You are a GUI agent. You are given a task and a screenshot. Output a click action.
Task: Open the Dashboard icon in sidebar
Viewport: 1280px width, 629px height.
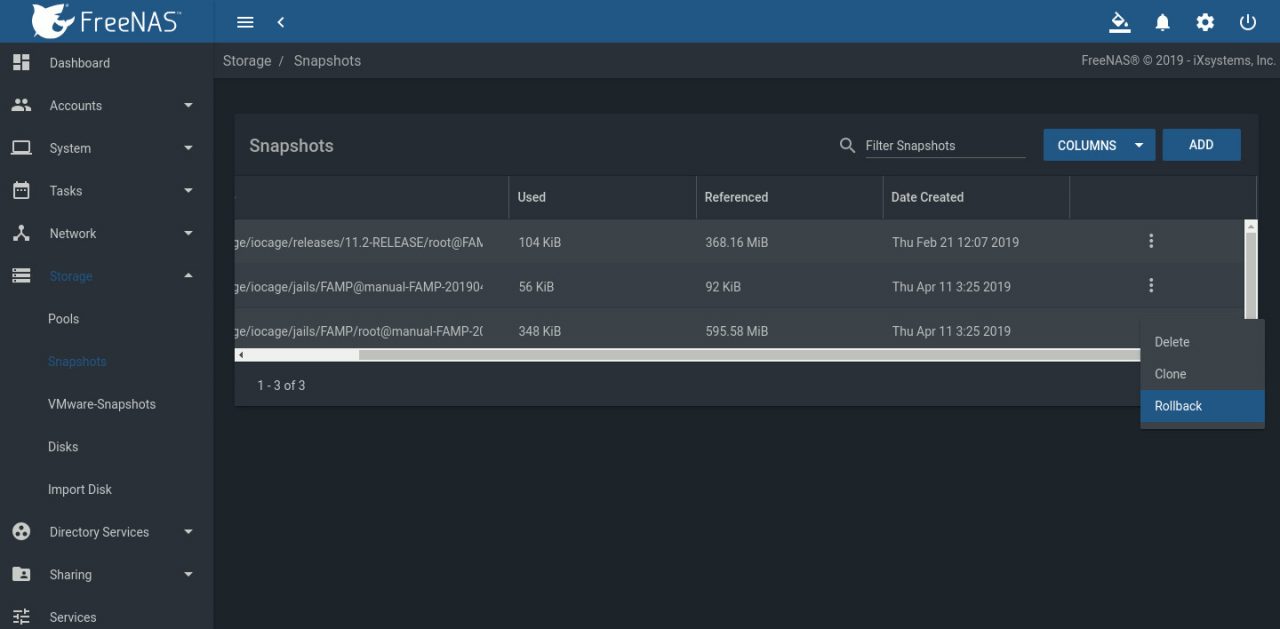[21, 62]
